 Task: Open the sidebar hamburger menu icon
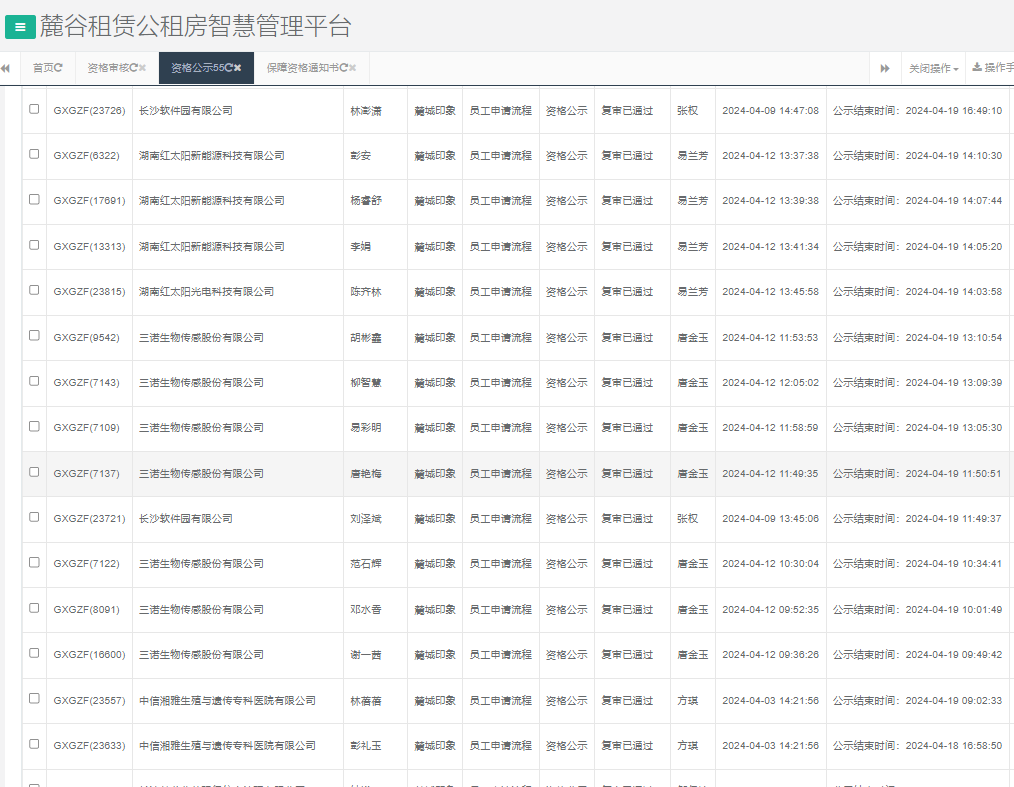tap(20, 27)
